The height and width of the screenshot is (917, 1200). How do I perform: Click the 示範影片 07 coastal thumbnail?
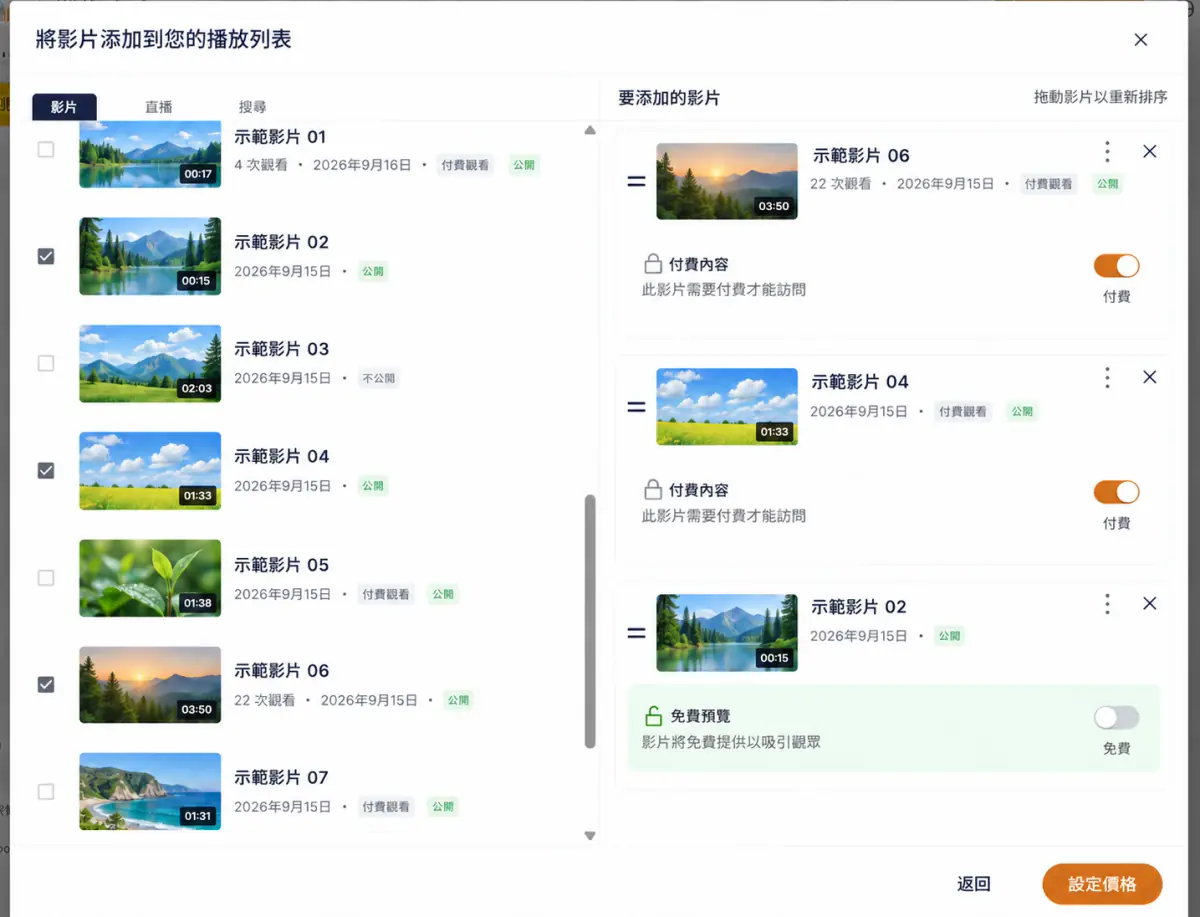[150, 792]
